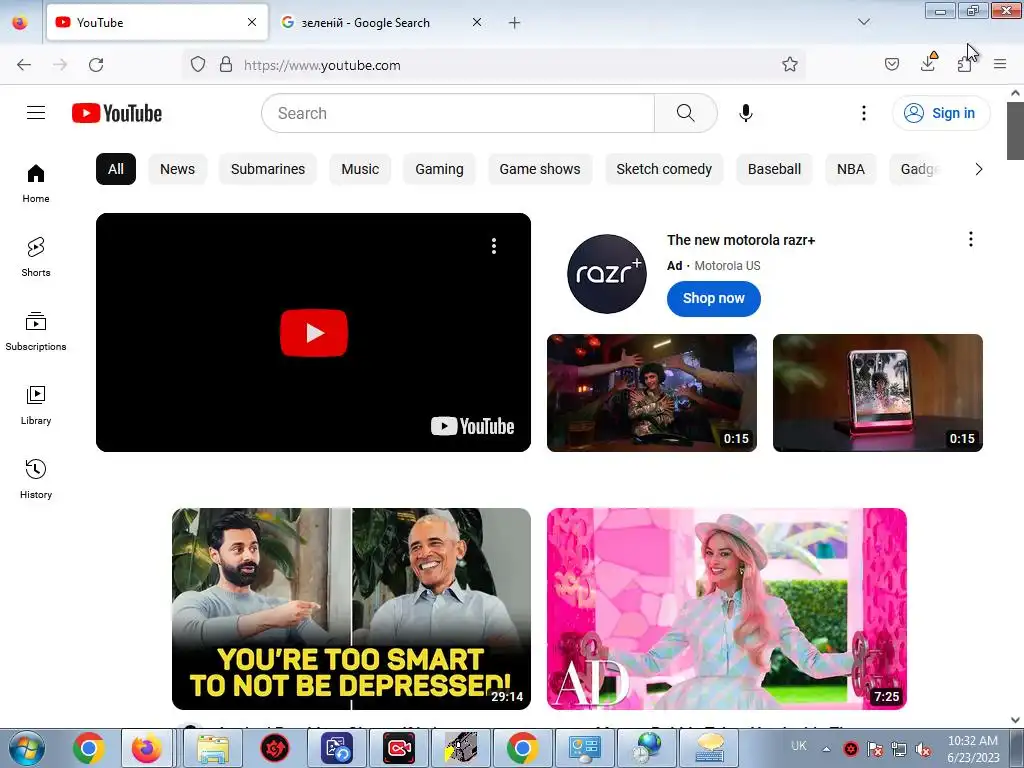Click Motorola US advertiser name

[728, 266]
